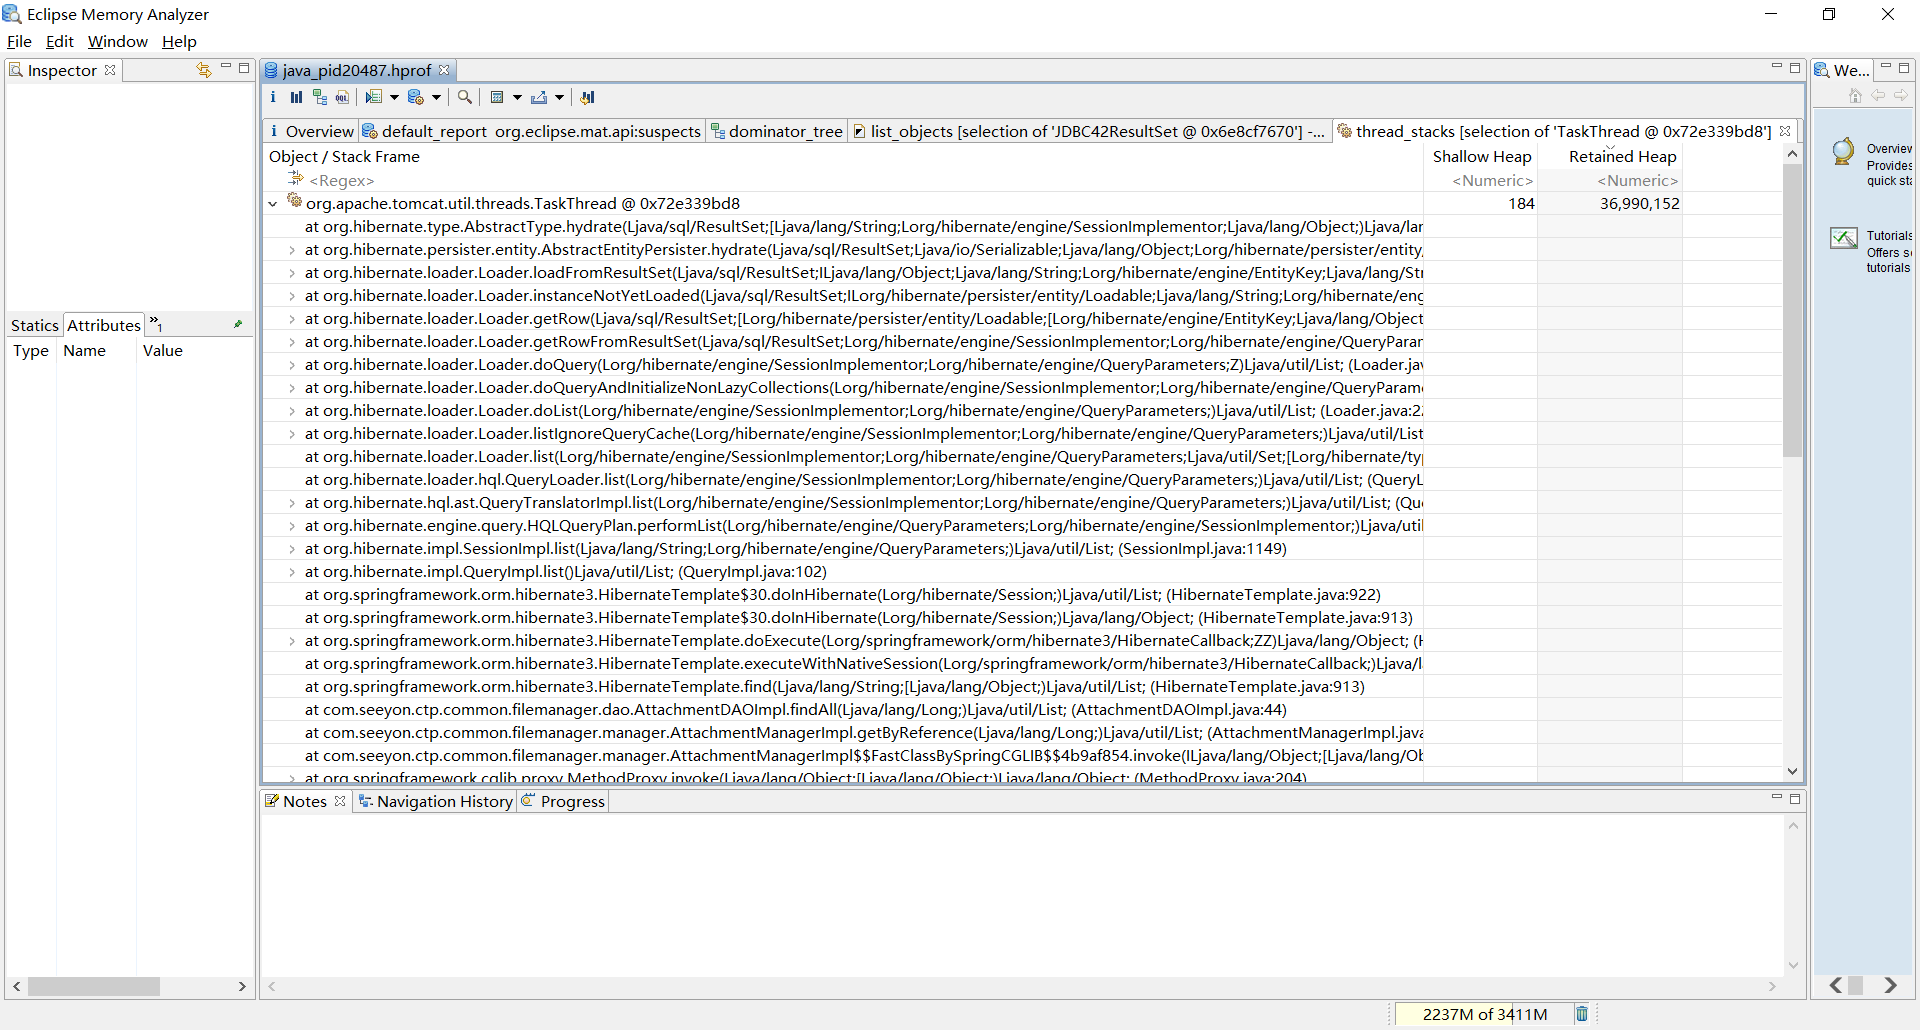Click the 2237M of 3411M heap status bar
Image resolution: width=1920 pixels, height=1030 pixels.
tap(1484, 1014)
